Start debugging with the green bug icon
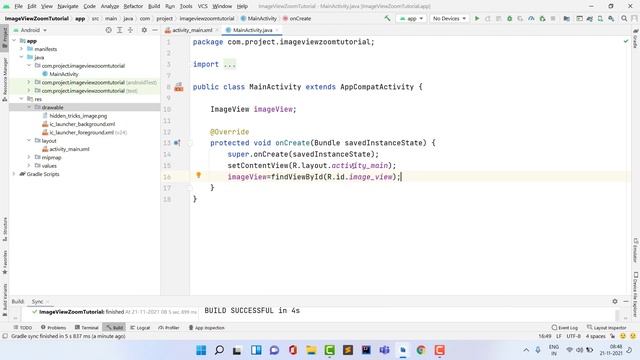The height and width of the screenshot is (360, 640). 509,18
